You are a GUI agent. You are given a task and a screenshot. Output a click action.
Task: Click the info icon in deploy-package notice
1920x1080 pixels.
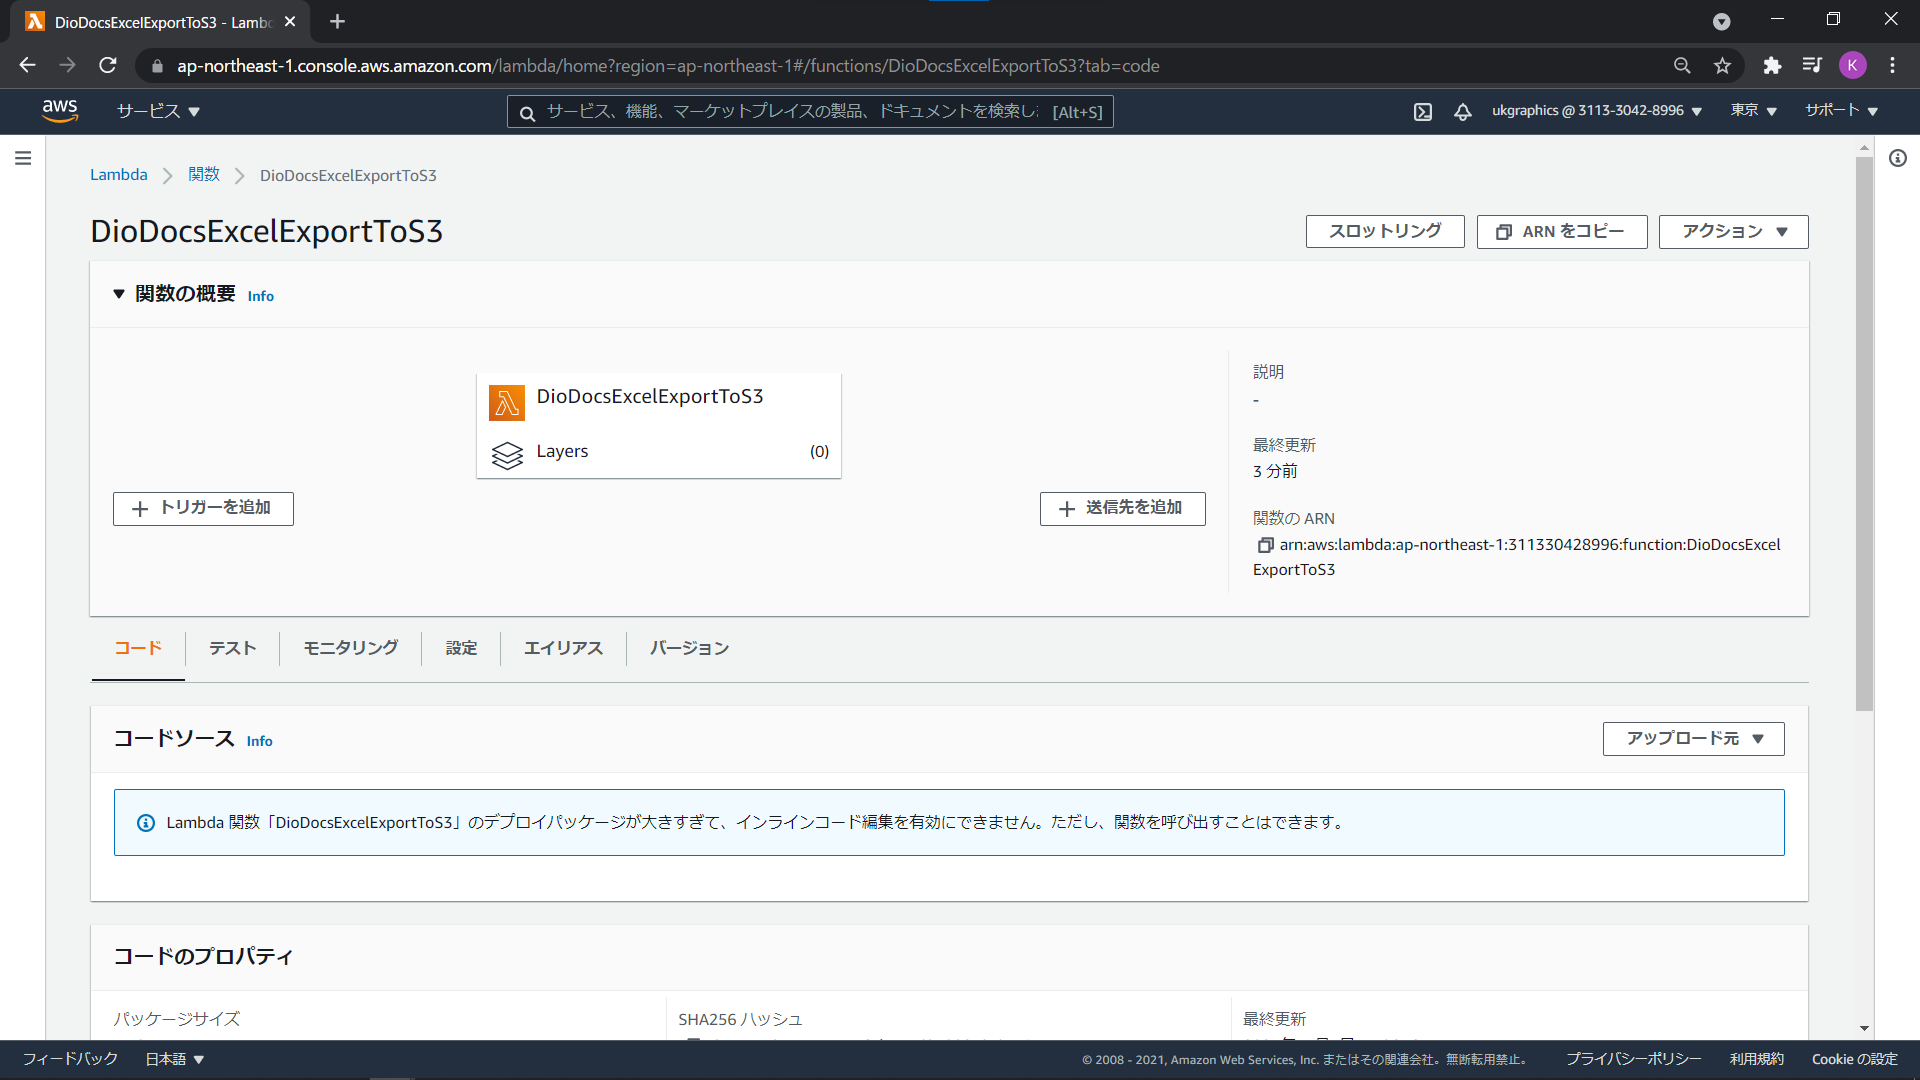(146, 823)
